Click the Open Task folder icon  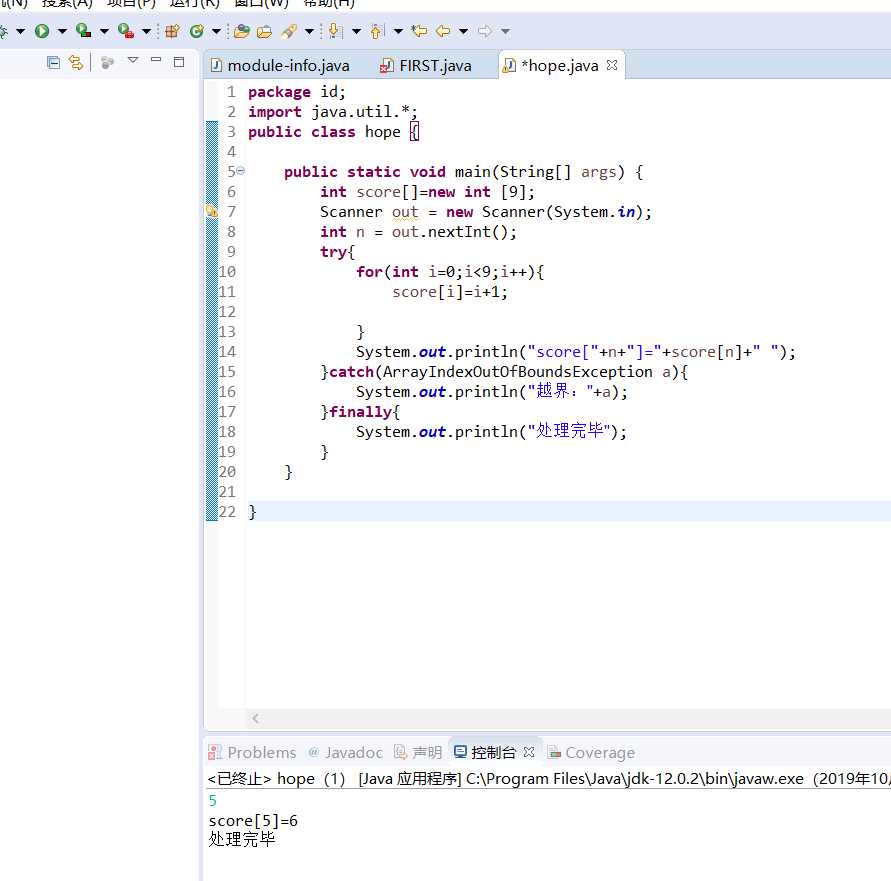[x=264, y=31]
